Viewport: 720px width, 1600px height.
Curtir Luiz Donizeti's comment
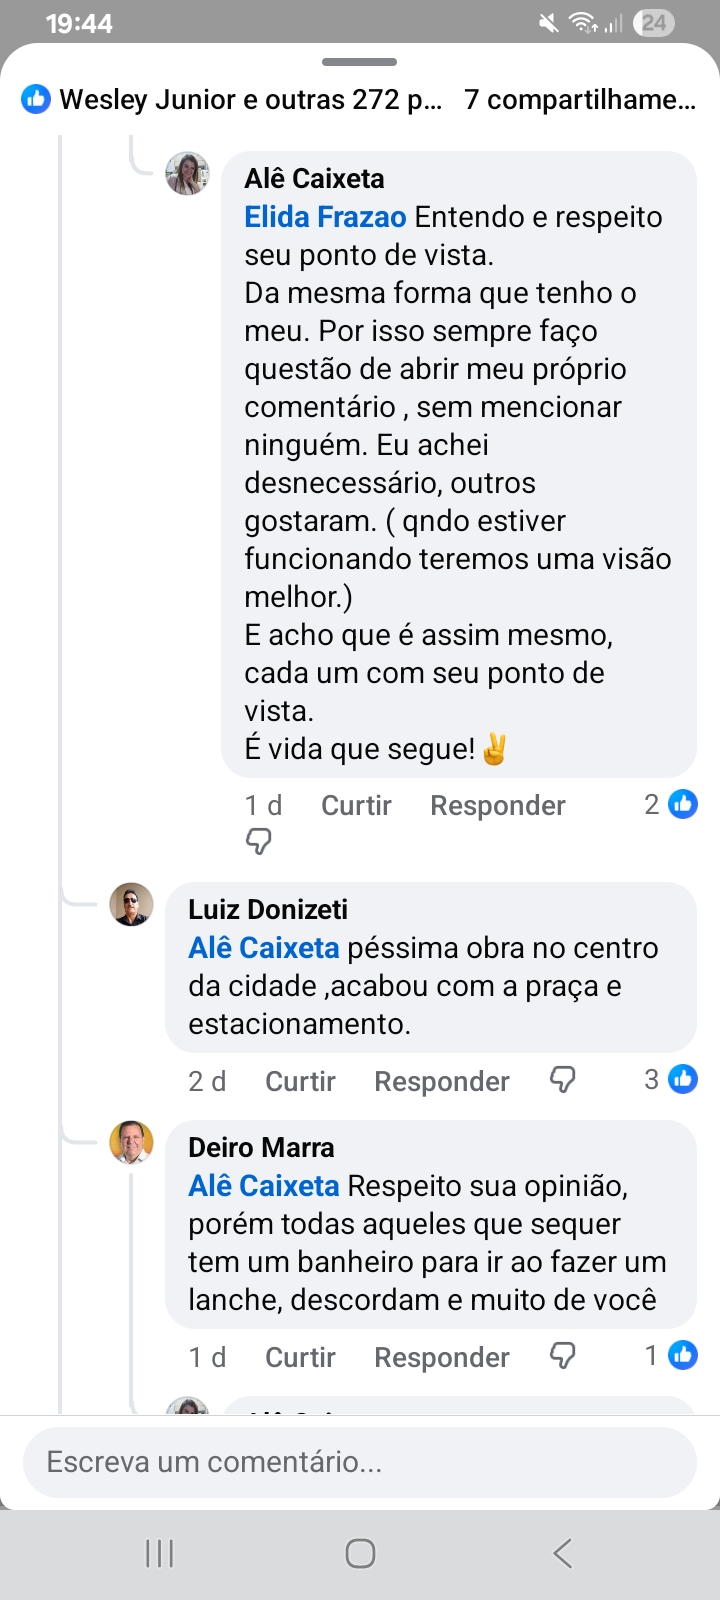tap(300, 1081)
